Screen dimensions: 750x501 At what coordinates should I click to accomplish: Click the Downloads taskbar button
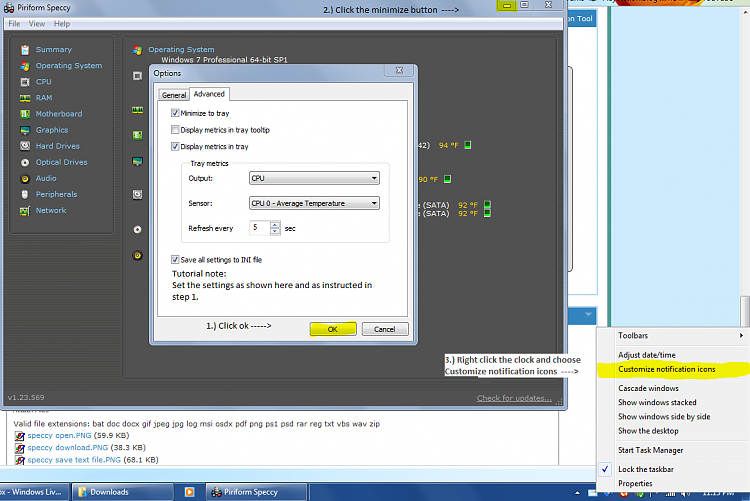pos(122,492)
